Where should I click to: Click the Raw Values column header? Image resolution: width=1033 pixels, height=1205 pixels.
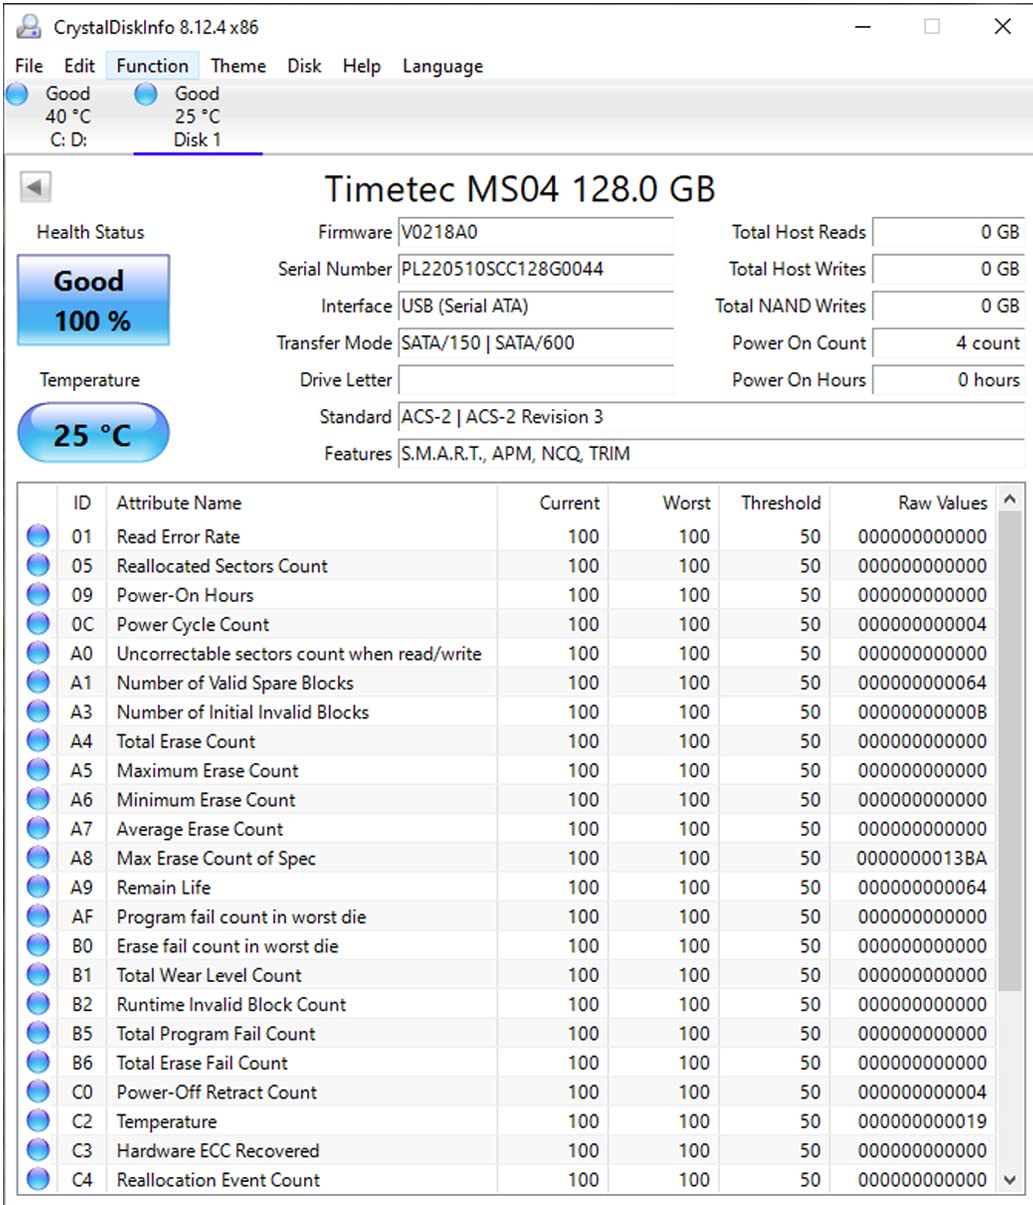(942, 503)
